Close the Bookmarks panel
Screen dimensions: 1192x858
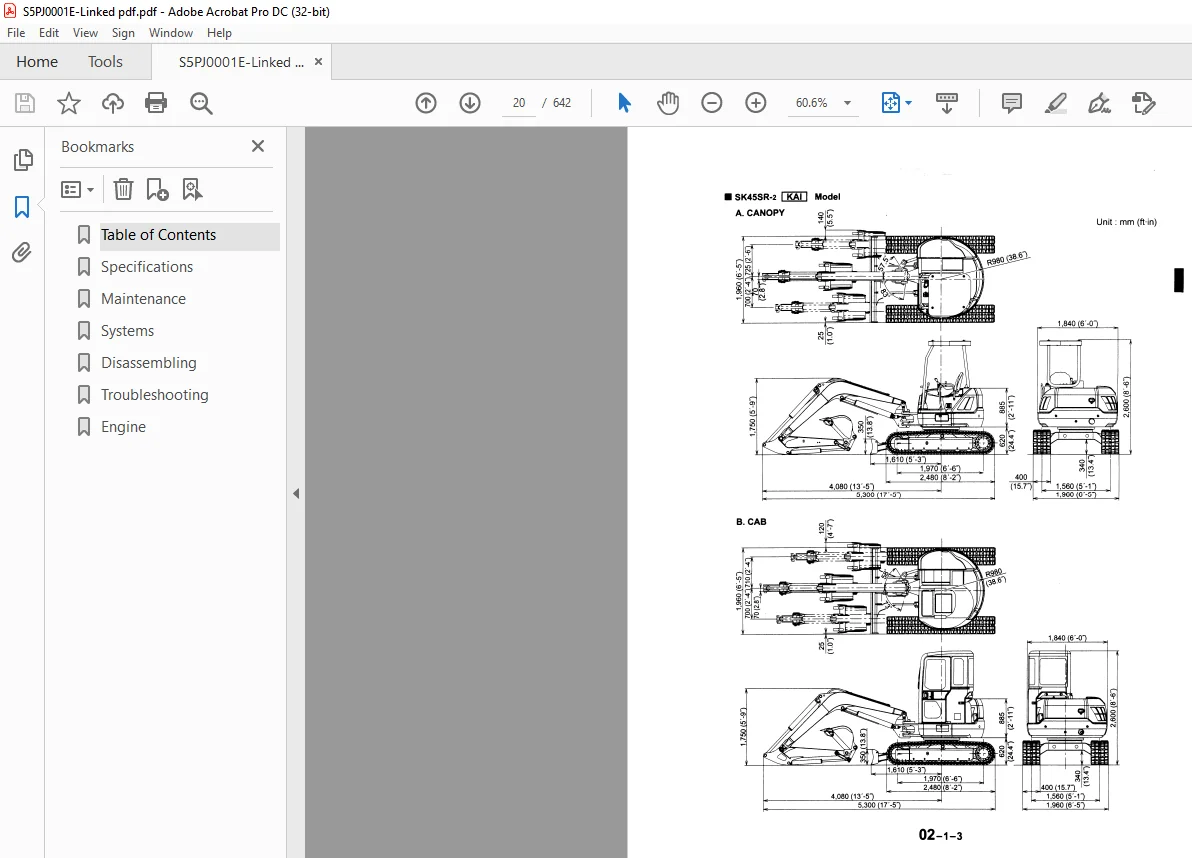point(258,146)
